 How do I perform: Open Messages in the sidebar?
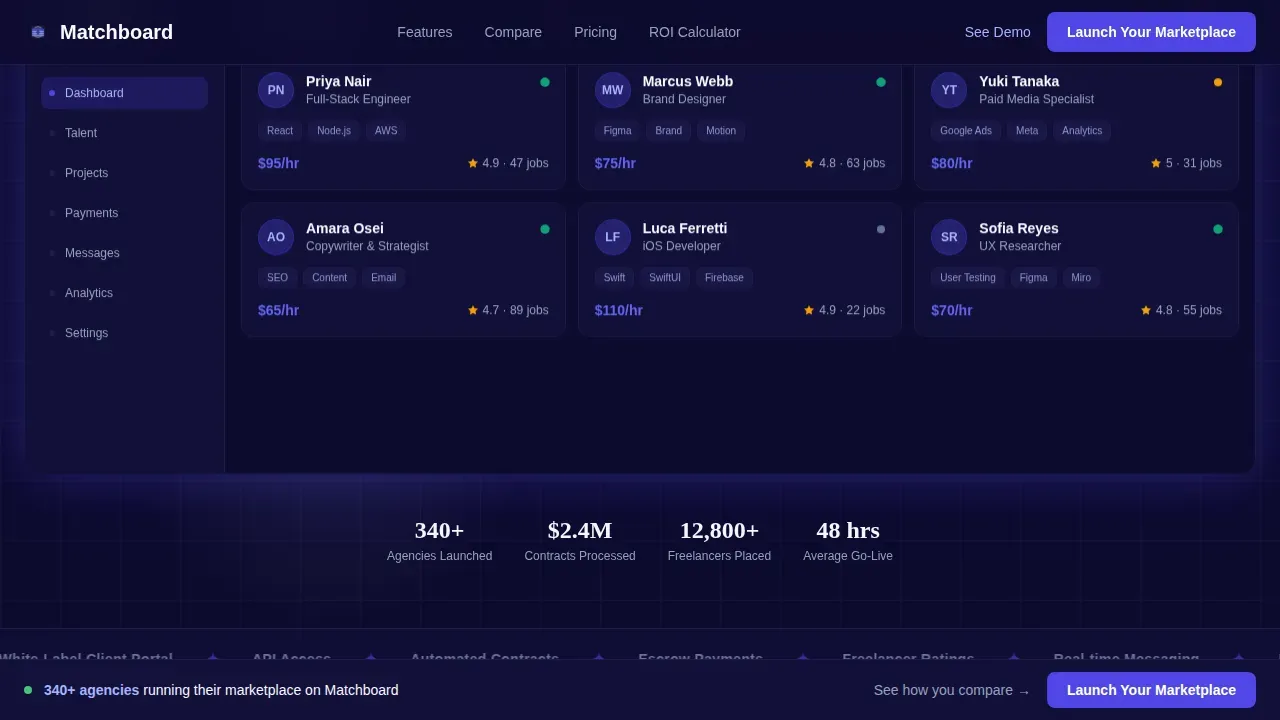pyautogui.click(x=125, y=253)
